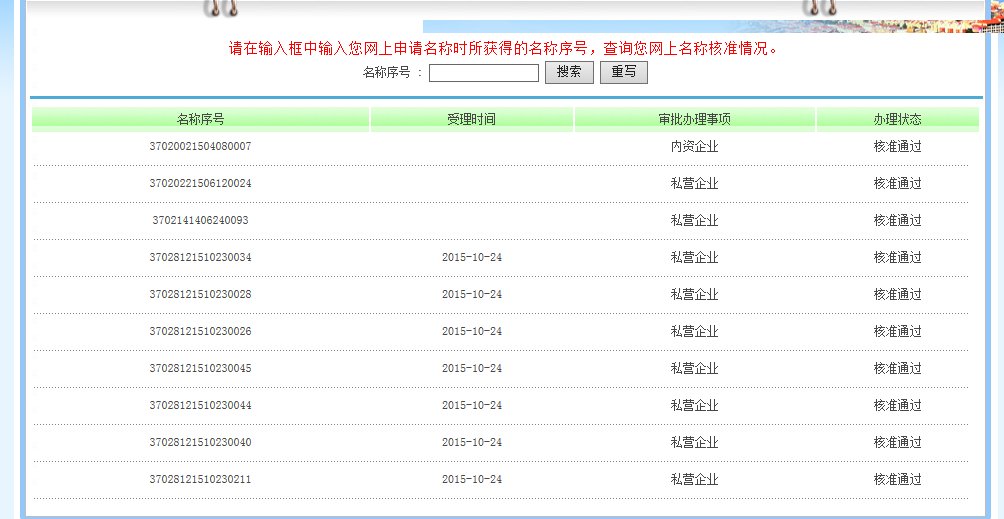Image resolution: width=1004 pixels, height=519 pixels.
Task: Click the 内资企业 cell in the first row
Action: (695, 147)
